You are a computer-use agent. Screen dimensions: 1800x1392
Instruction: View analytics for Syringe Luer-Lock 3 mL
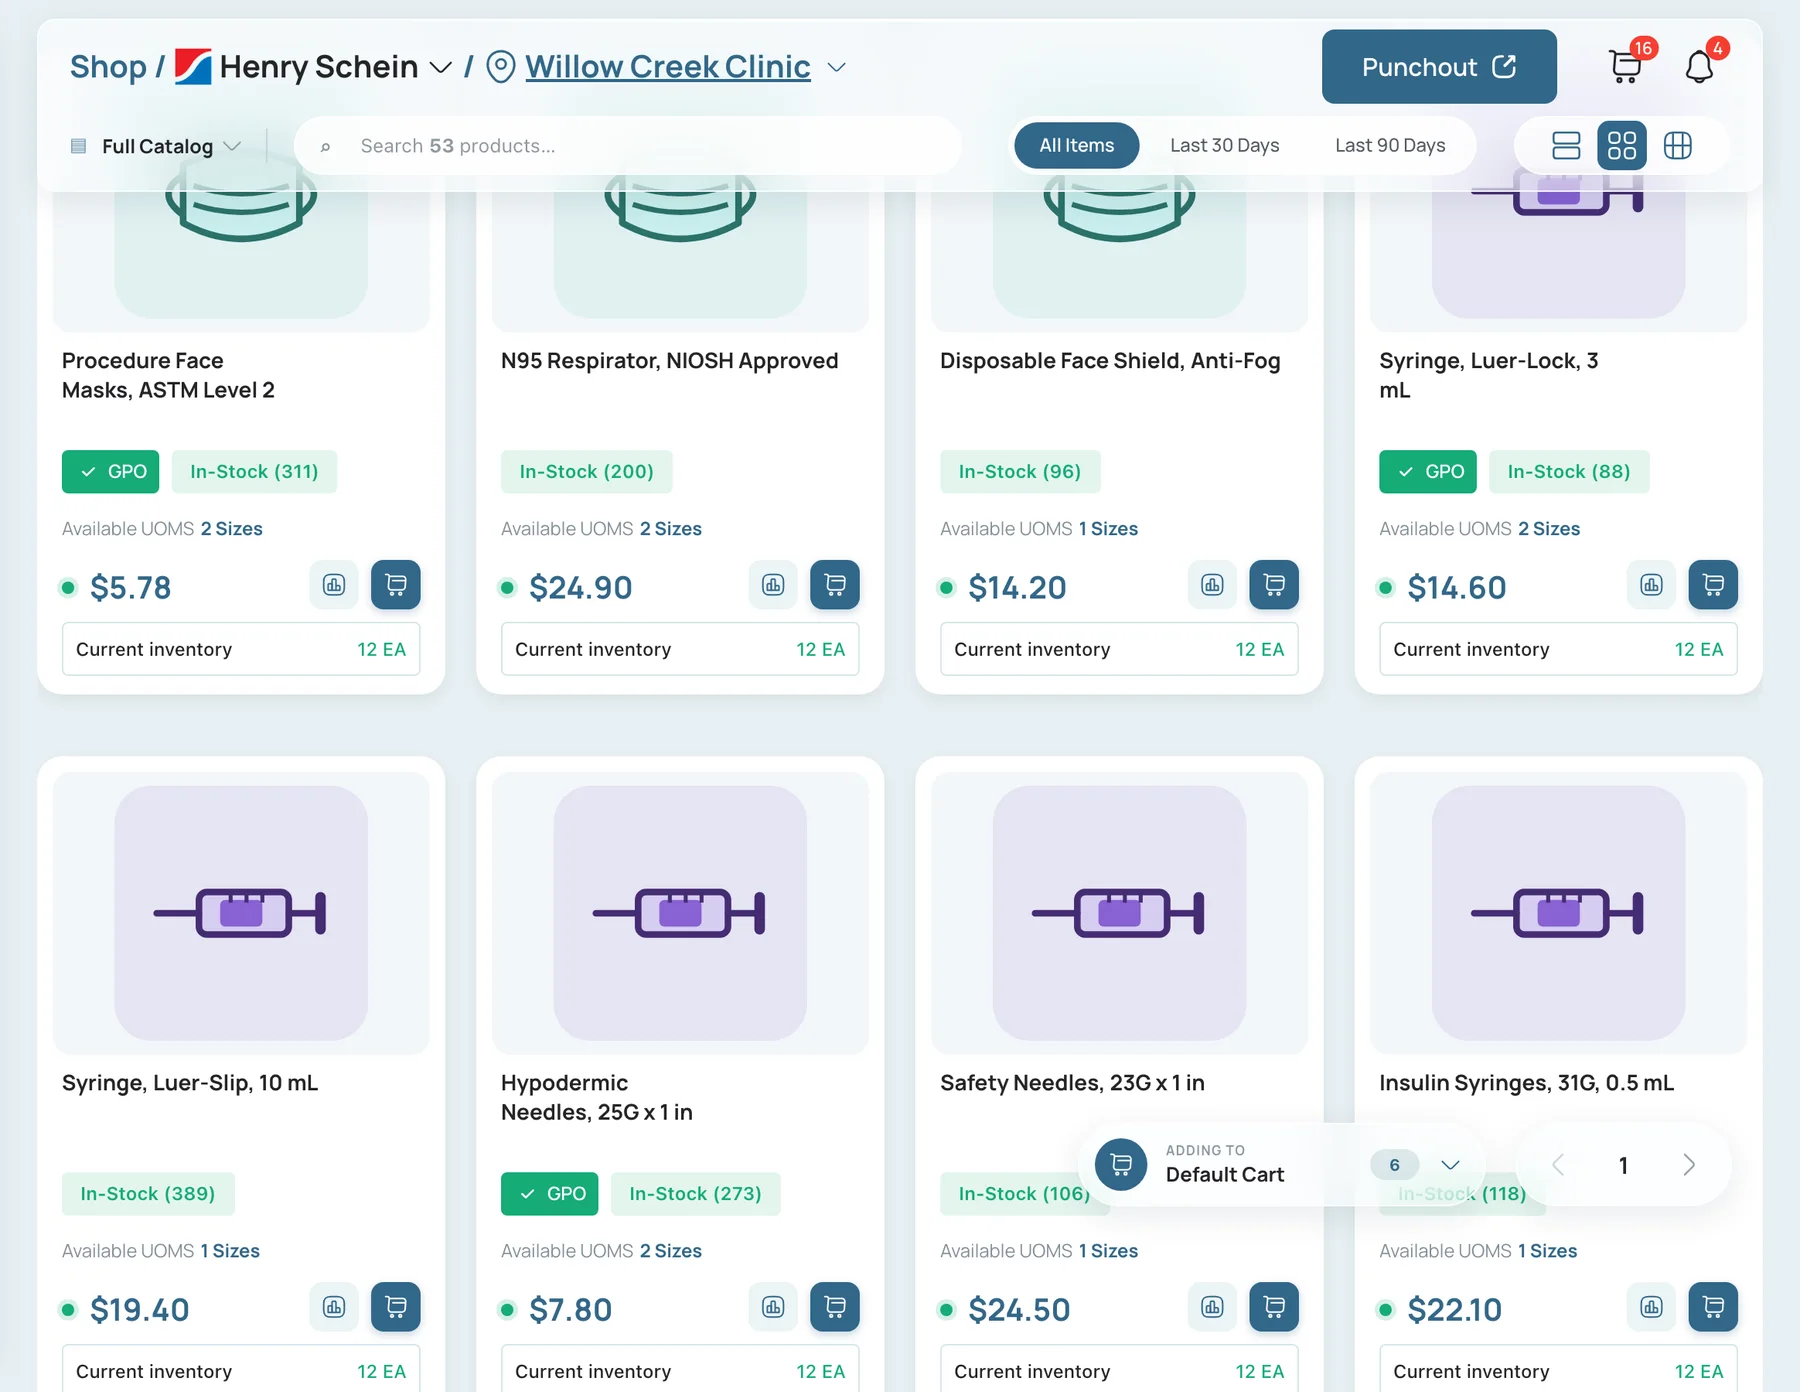pos(1651,585)
